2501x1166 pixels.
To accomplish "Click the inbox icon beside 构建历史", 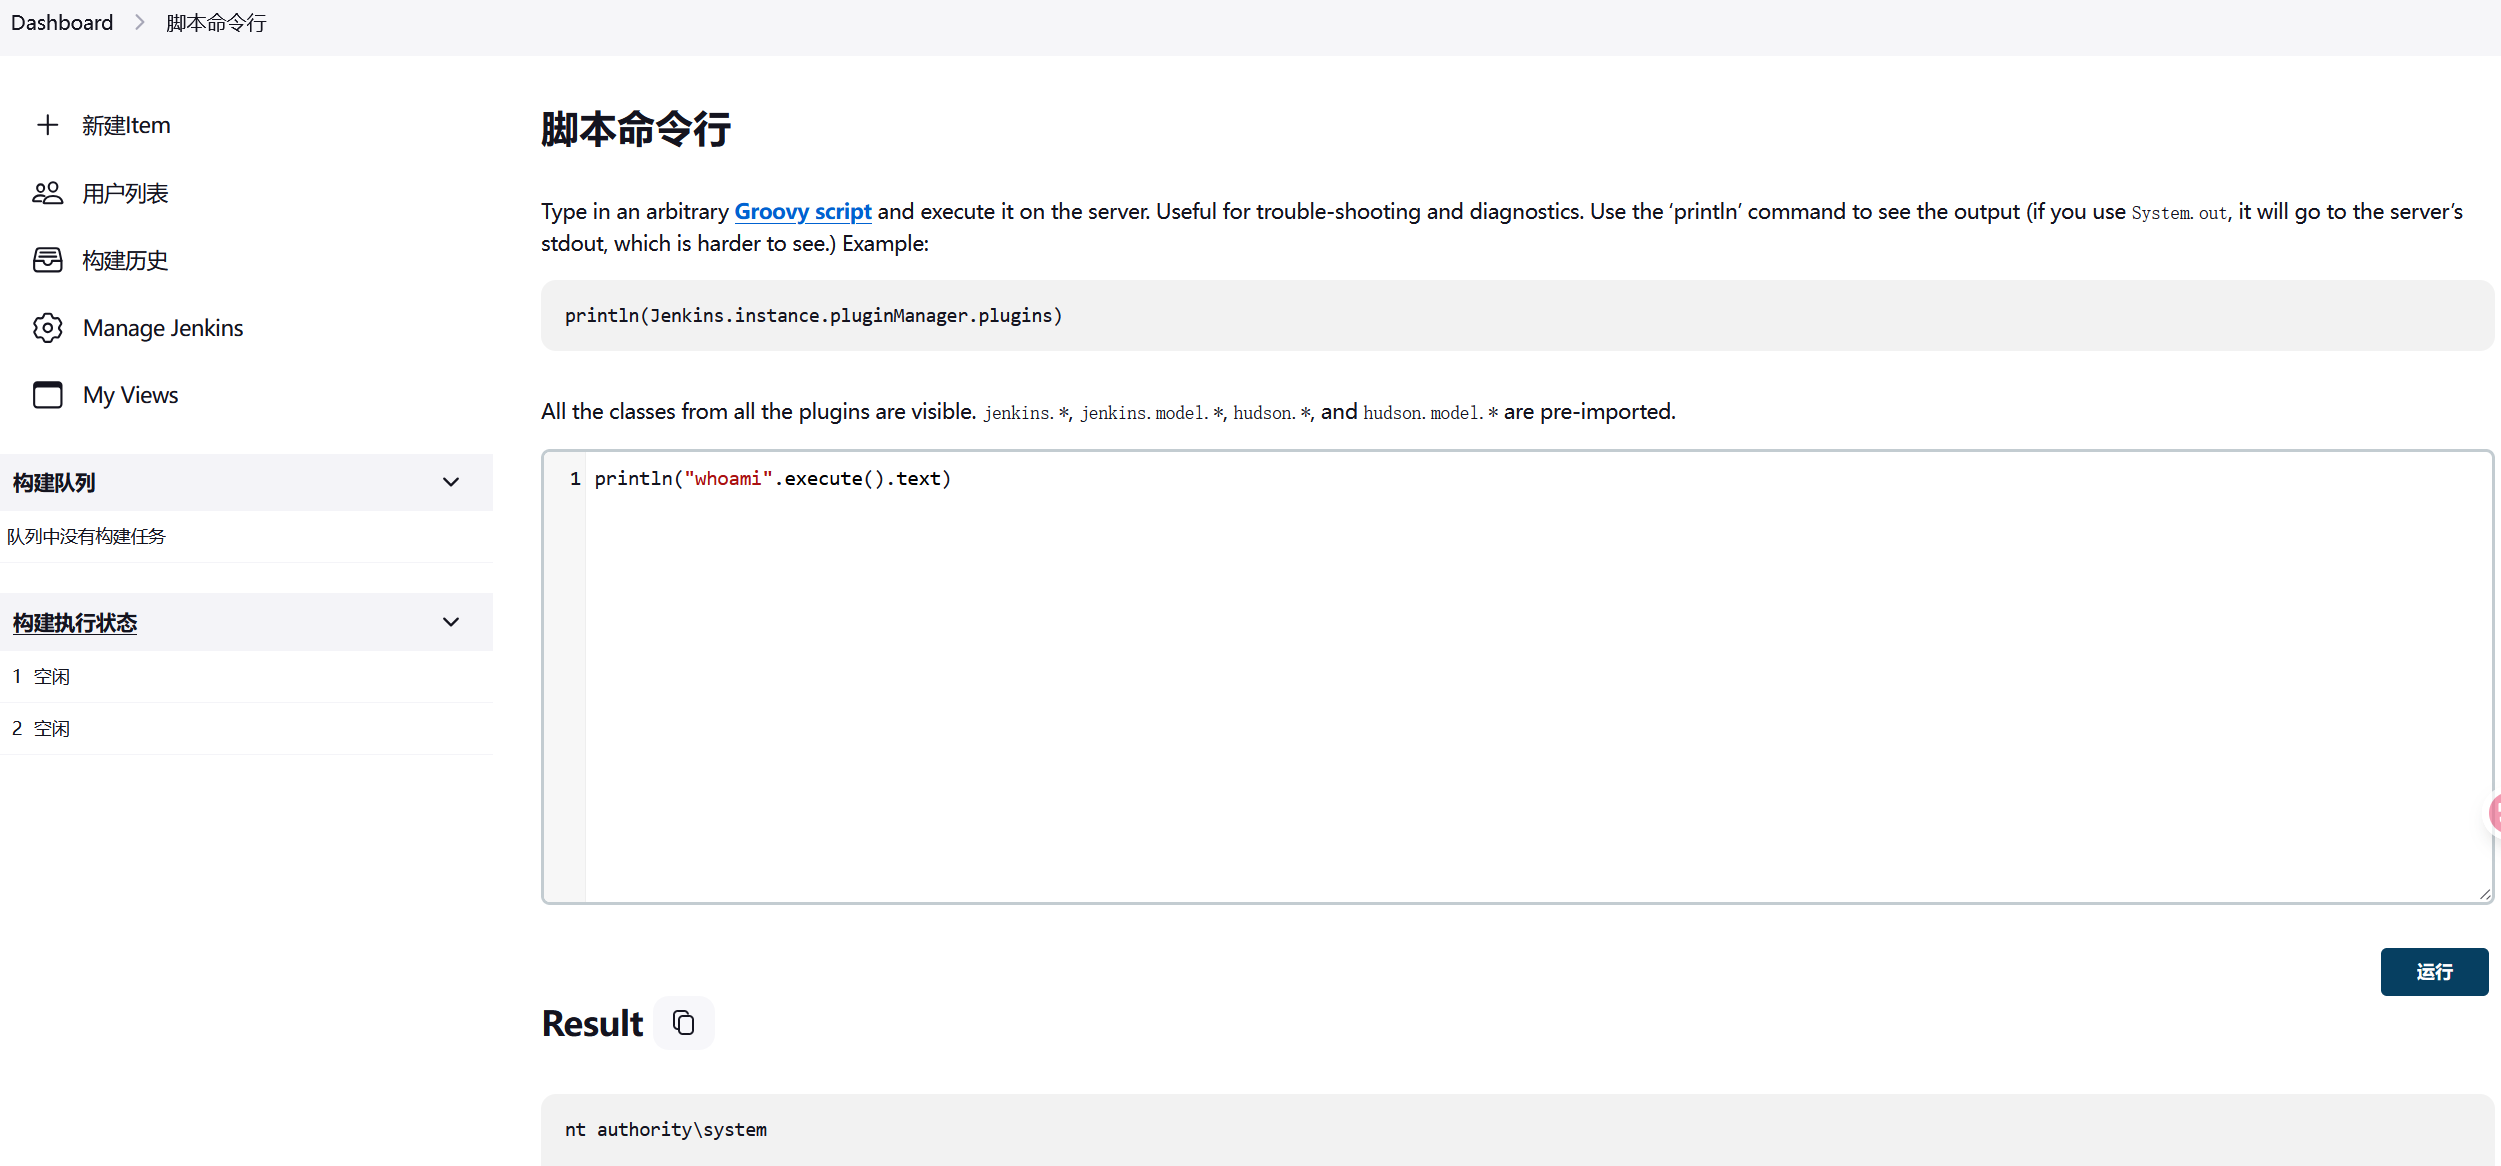I will 47,260.
